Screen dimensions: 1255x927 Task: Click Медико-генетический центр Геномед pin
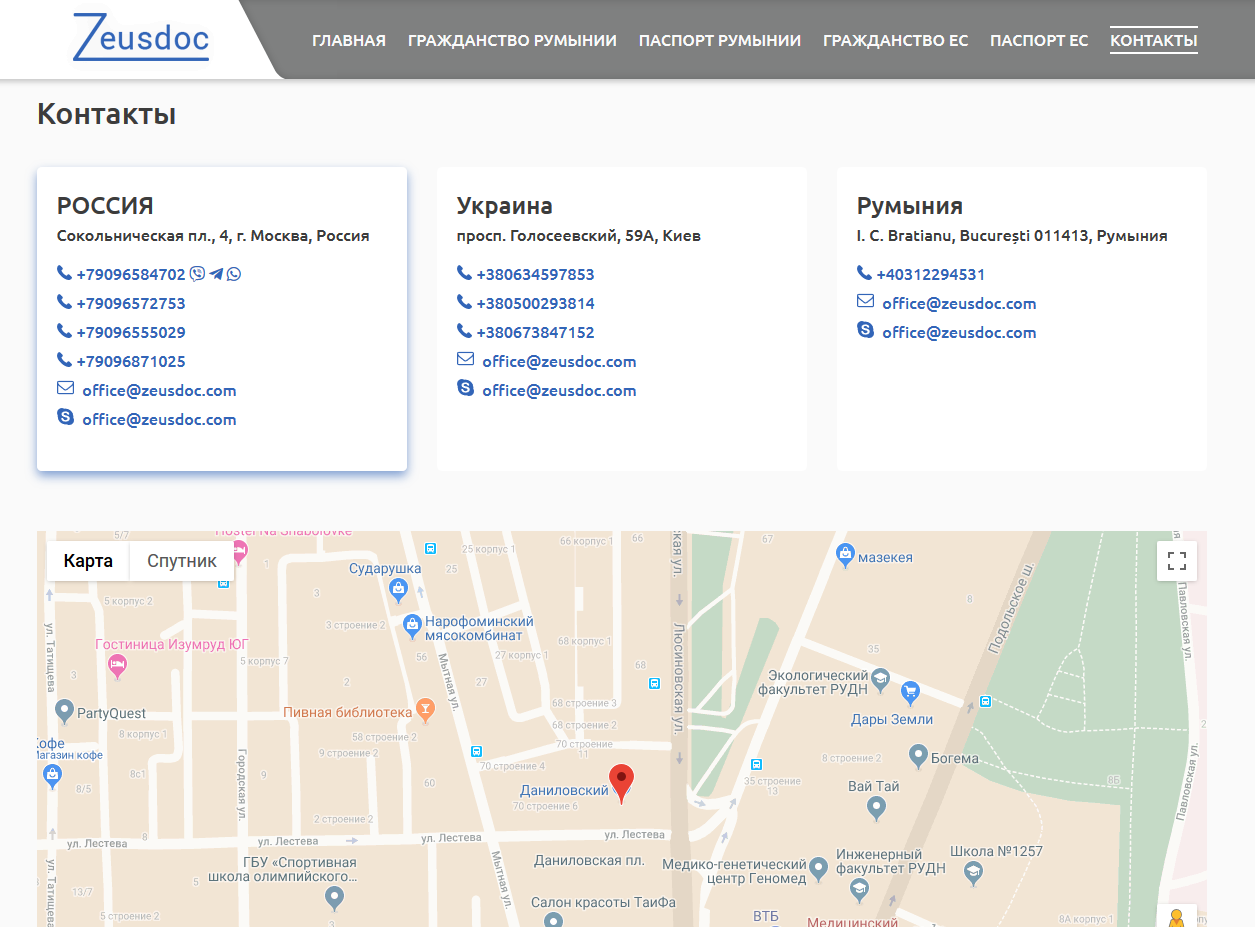[818, 868]
